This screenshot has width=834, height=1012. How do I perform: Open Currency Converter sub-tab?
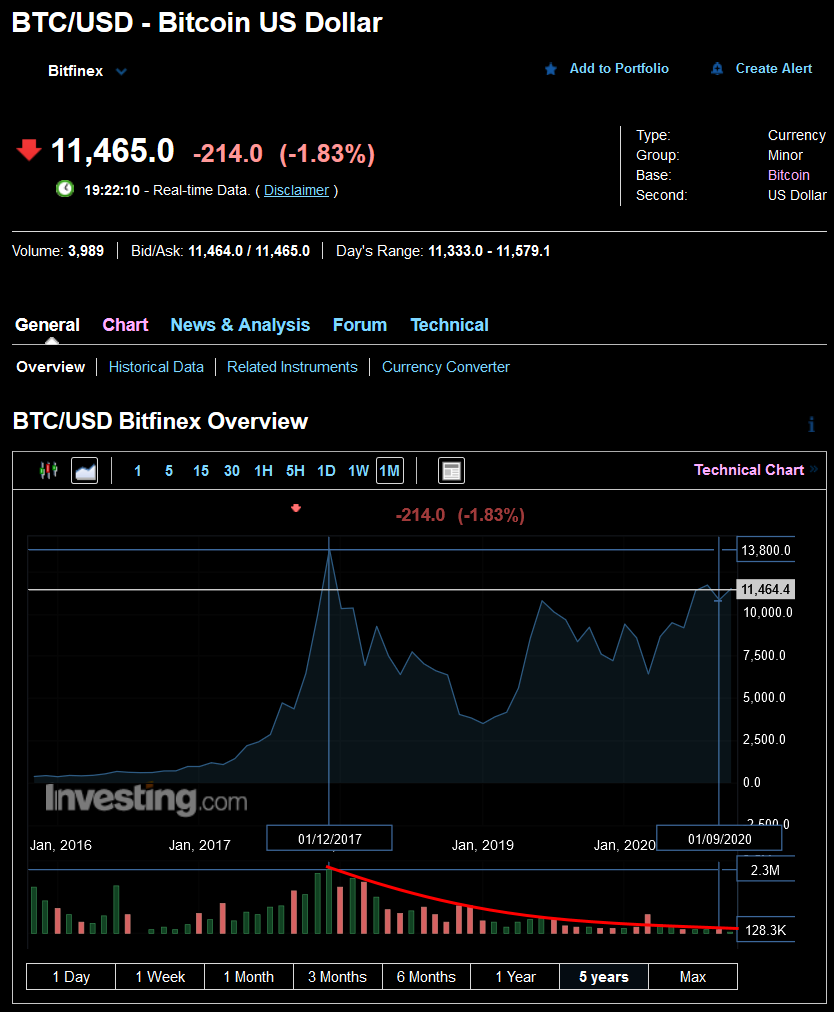(445, 367)
